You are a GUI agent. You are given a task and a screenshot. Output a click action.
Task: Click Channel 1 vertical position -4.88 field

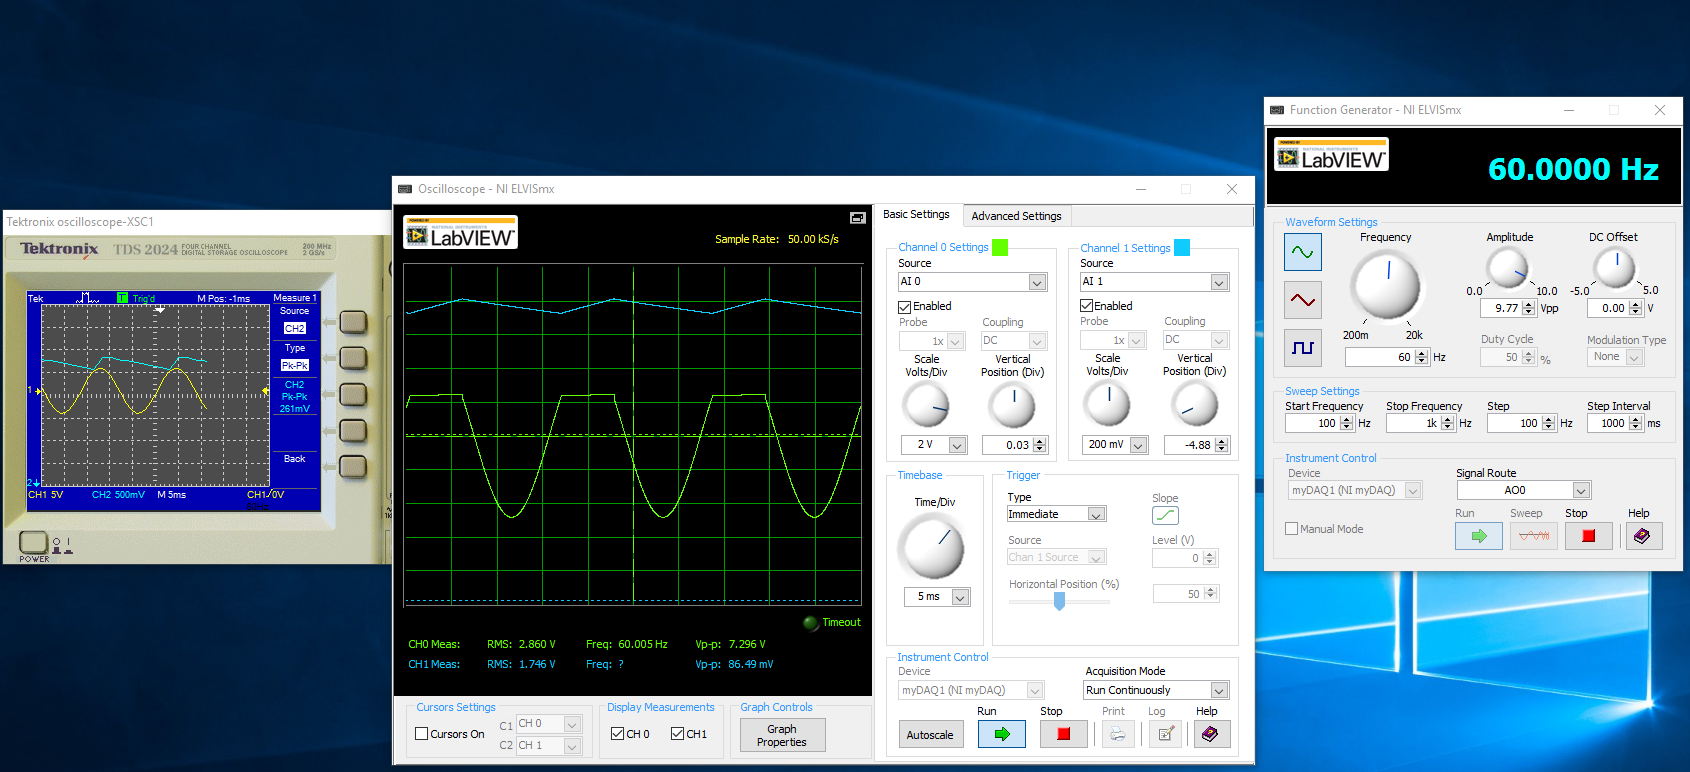[1190, 445]
